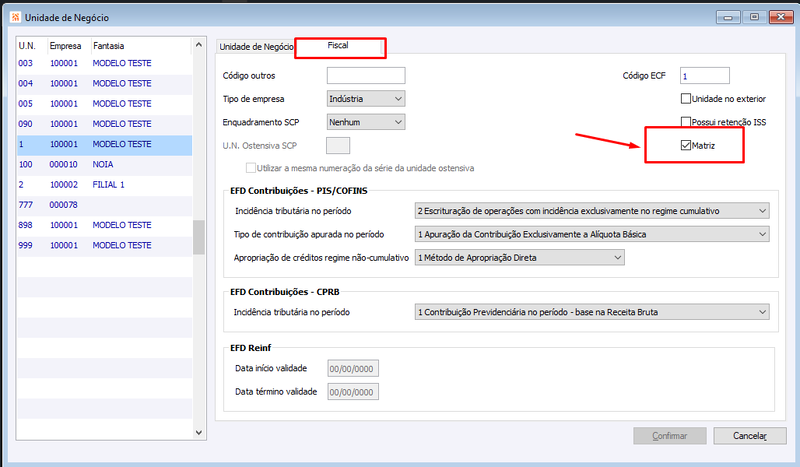Minimize the Unidade de Negócio window
800x467 pixels.
tap(728, 17)
